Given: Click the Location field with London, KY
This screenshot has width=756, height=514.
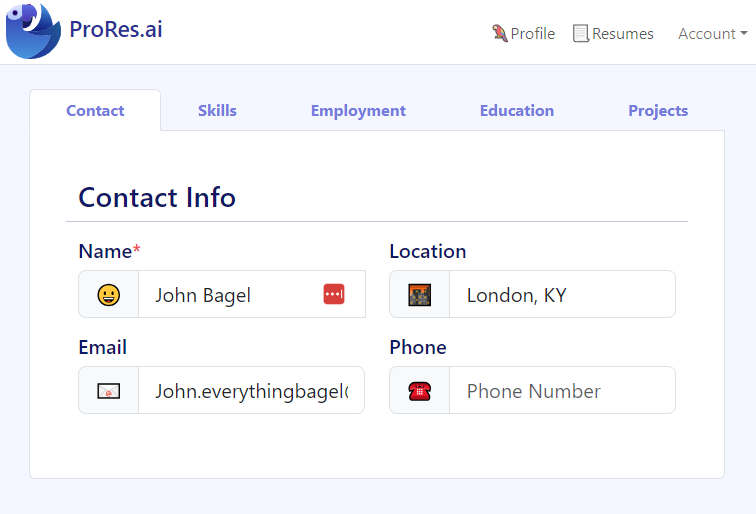Looking at the screenshot, I should click(x=562, y=295).
